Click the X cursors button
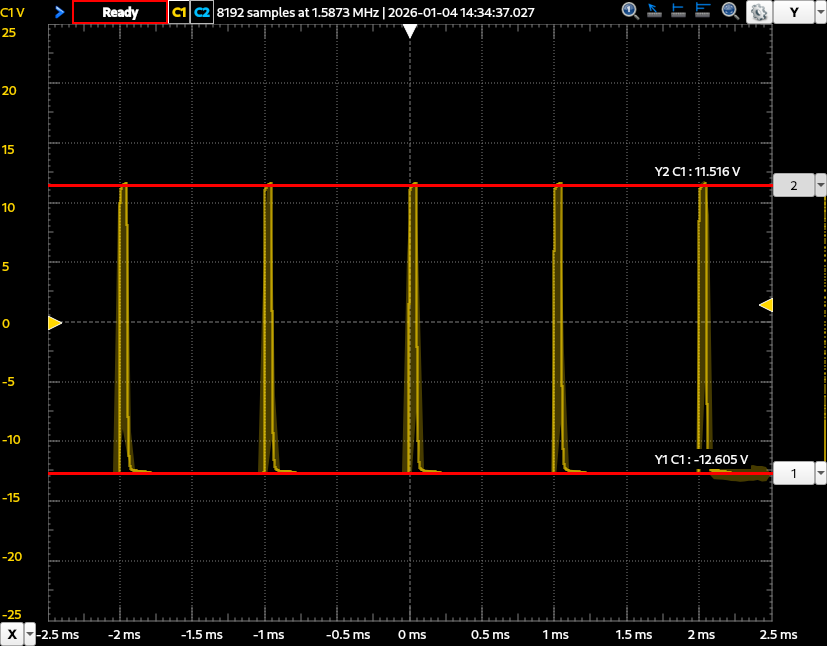This screenshot has height=646, width=827. (12, 635)
